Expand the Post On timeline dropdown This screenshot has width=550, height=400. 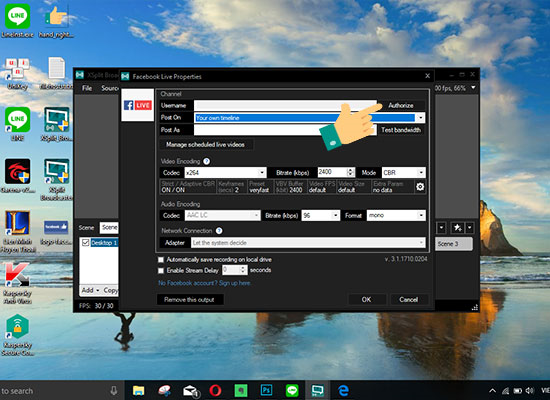[x=421, y=118]
